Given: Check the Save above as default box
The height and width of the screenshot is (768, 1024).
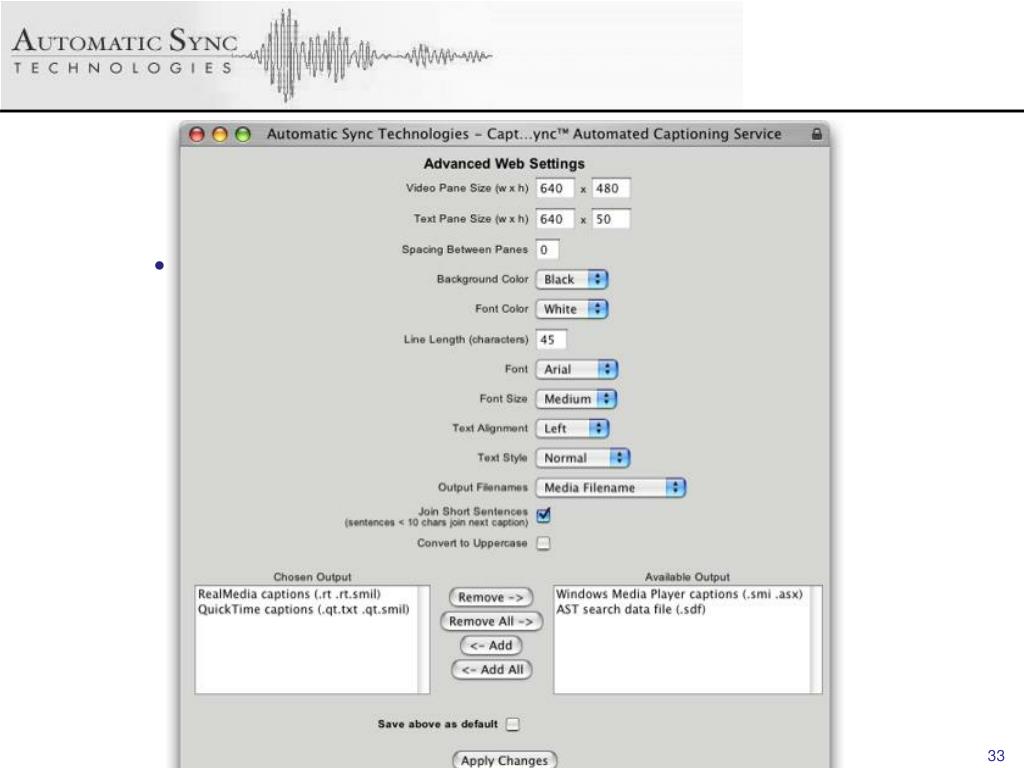Looking at the screenshot, I should pyautogui.click(x=513, y=724).
